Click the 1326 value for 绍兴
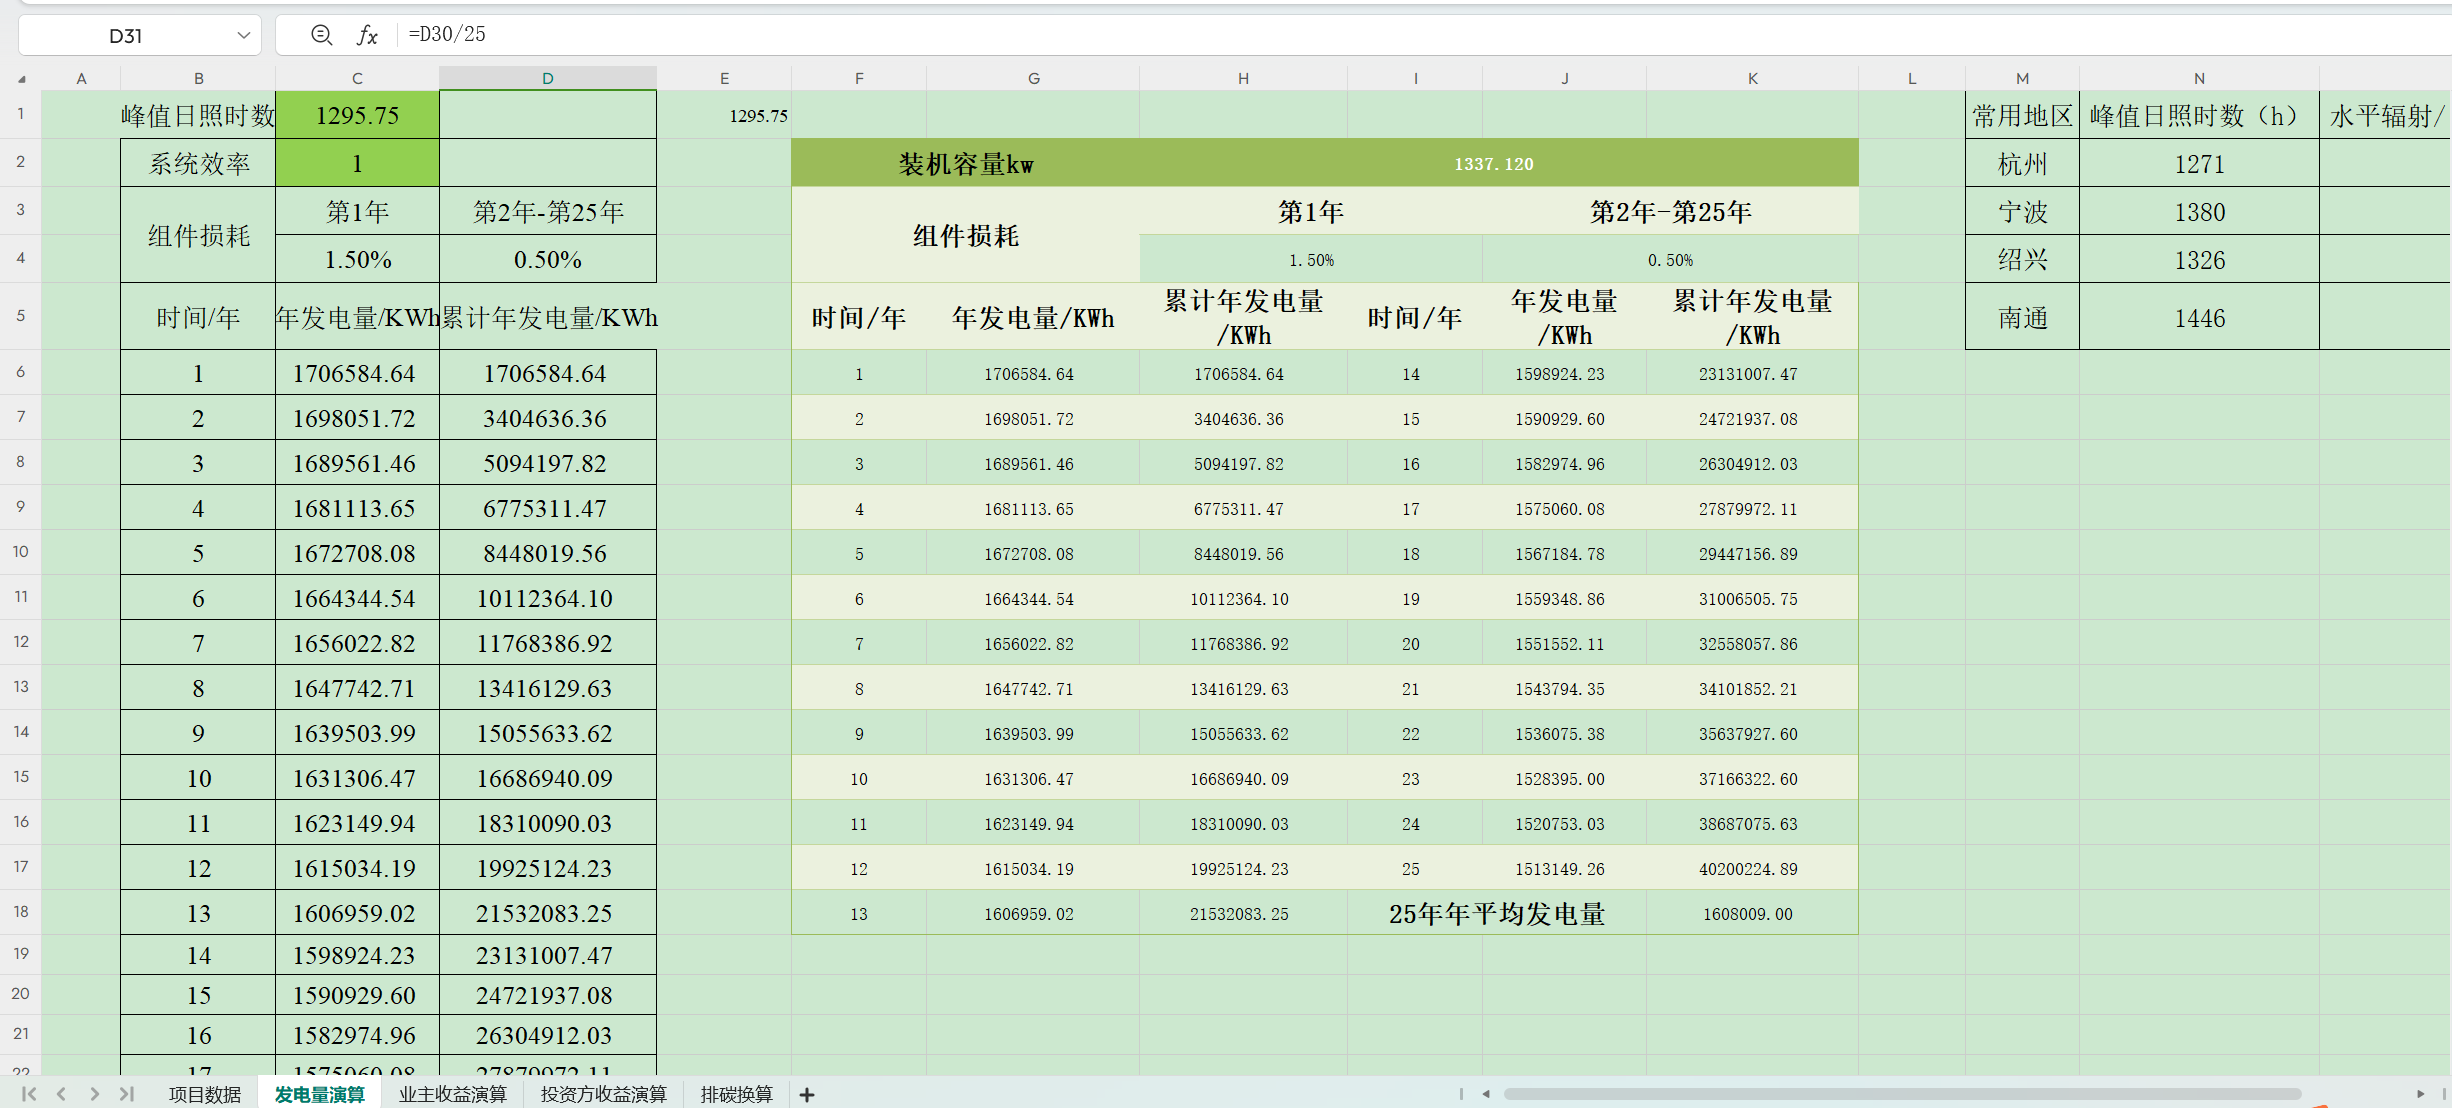 point(2199,259)
